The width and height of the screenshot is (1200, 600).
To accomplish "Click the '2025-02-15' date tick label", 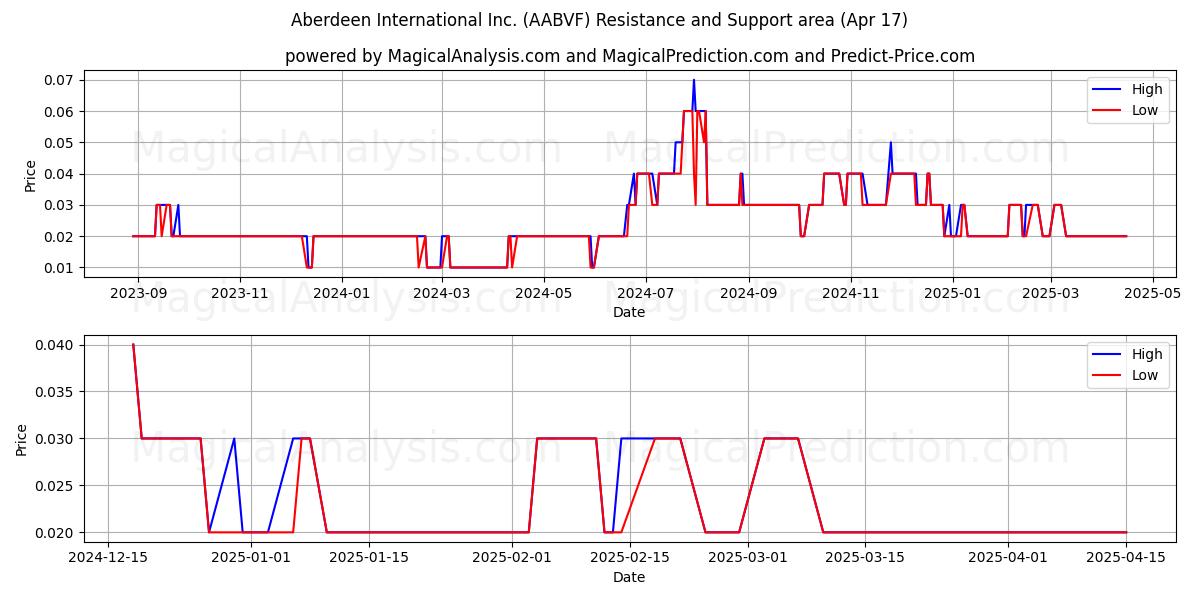I will pyautogui.click(x=630, y=559).
